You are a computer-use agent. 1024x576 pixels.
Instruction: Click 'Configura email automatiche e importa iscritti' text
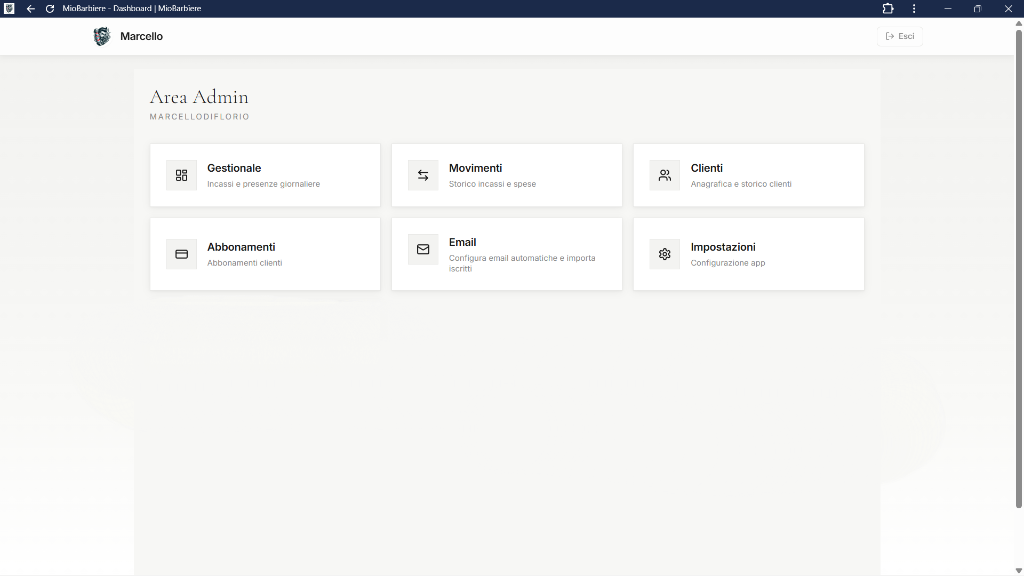[522, 263]
